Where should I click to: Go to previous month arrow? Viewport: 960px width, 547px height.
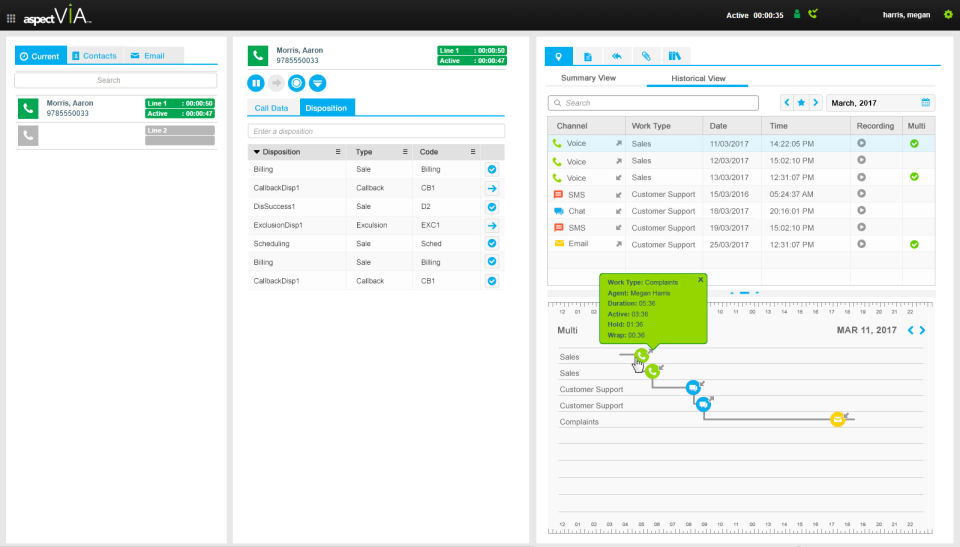[x=787, y=103]
